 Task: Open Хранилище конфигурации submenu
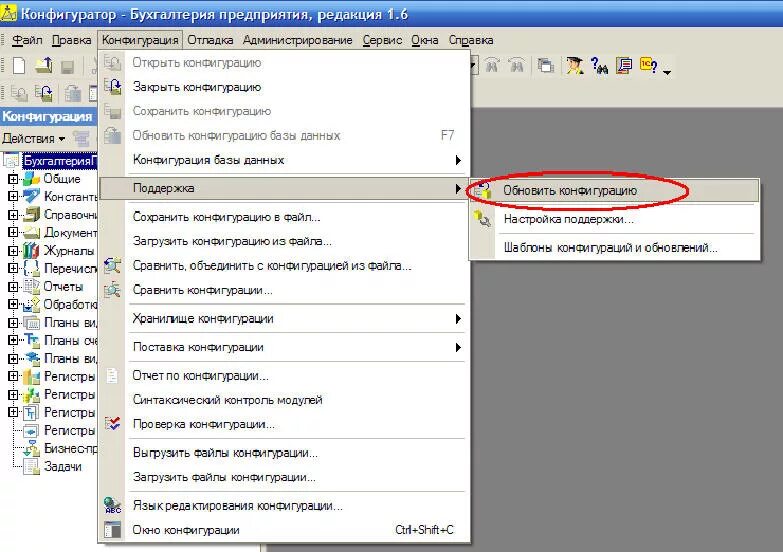[284, 318]
